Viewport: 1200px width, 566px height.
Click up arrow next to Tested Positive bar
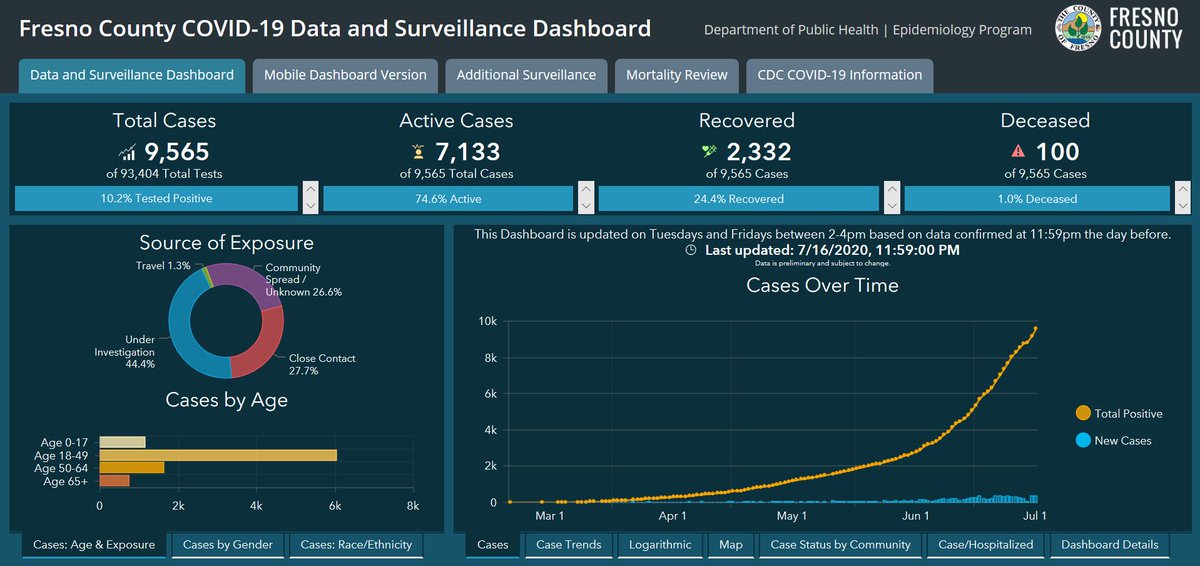click(x=310, y=189)
